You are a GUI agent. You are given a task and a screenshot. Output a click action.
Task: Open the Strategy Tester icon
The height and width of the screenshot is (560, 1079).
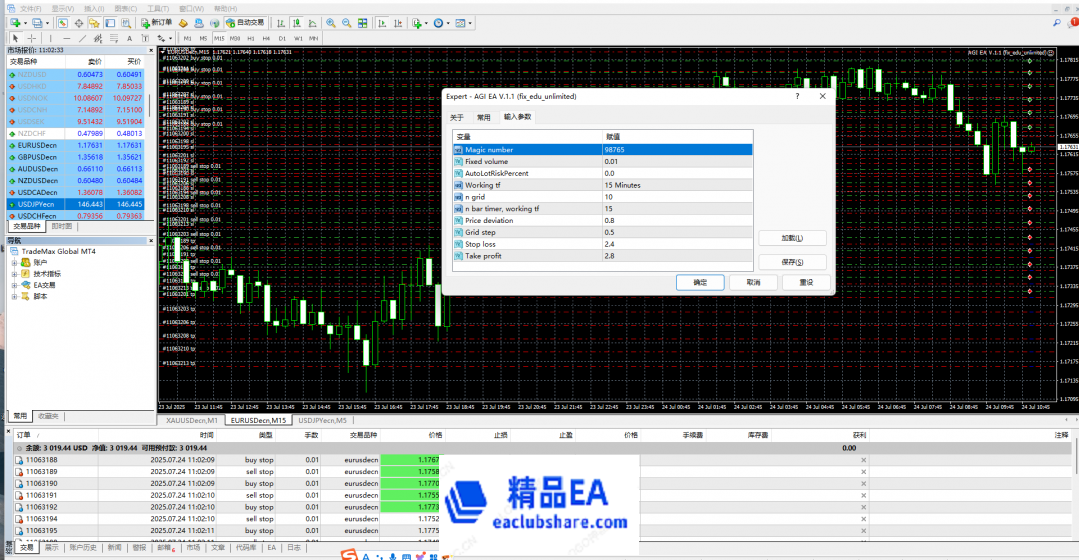pos(126,23)
